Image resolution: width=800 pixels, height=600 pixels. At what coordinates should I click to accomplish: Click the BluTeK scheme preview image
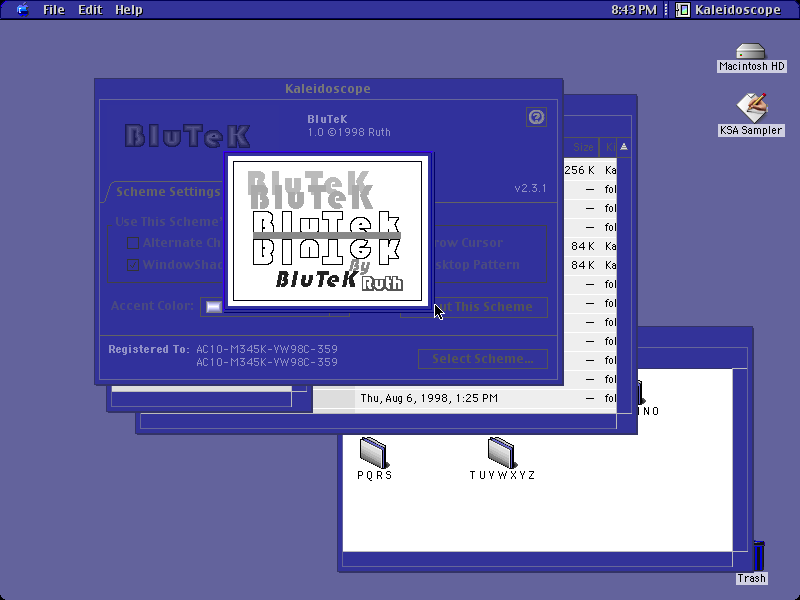click(x=328, y=231)
